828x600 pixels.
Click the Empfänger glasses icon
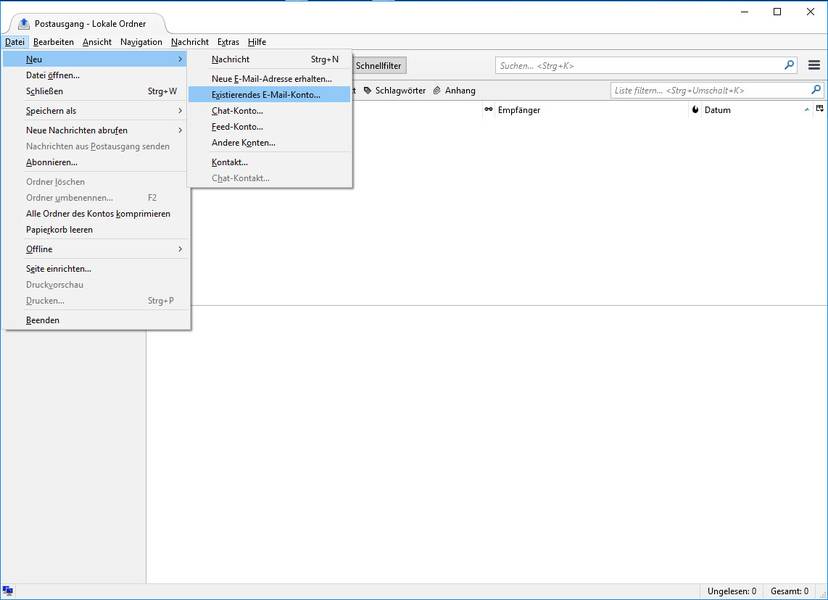point(488,109)
